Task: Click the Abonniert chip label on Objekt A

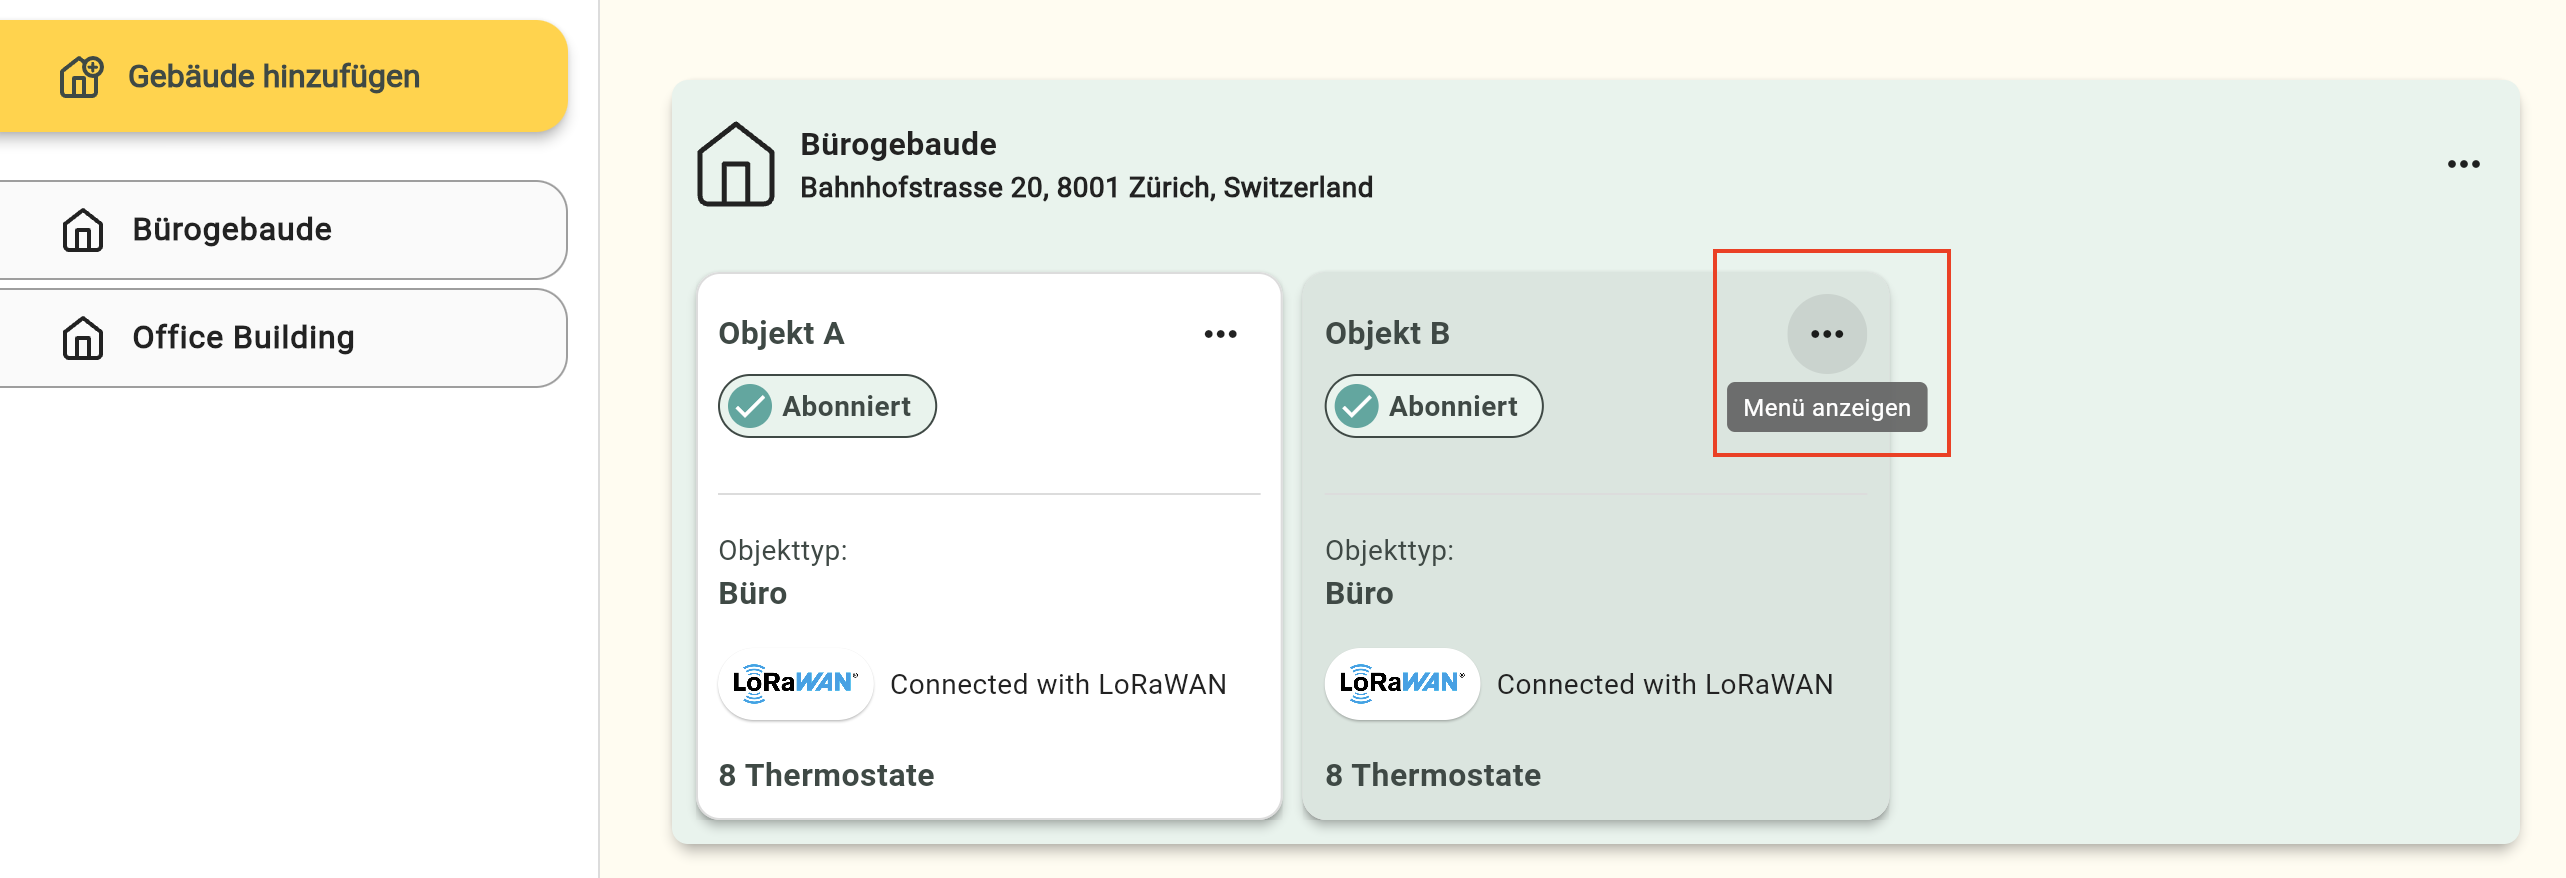Action: click(x=846, y=407)
